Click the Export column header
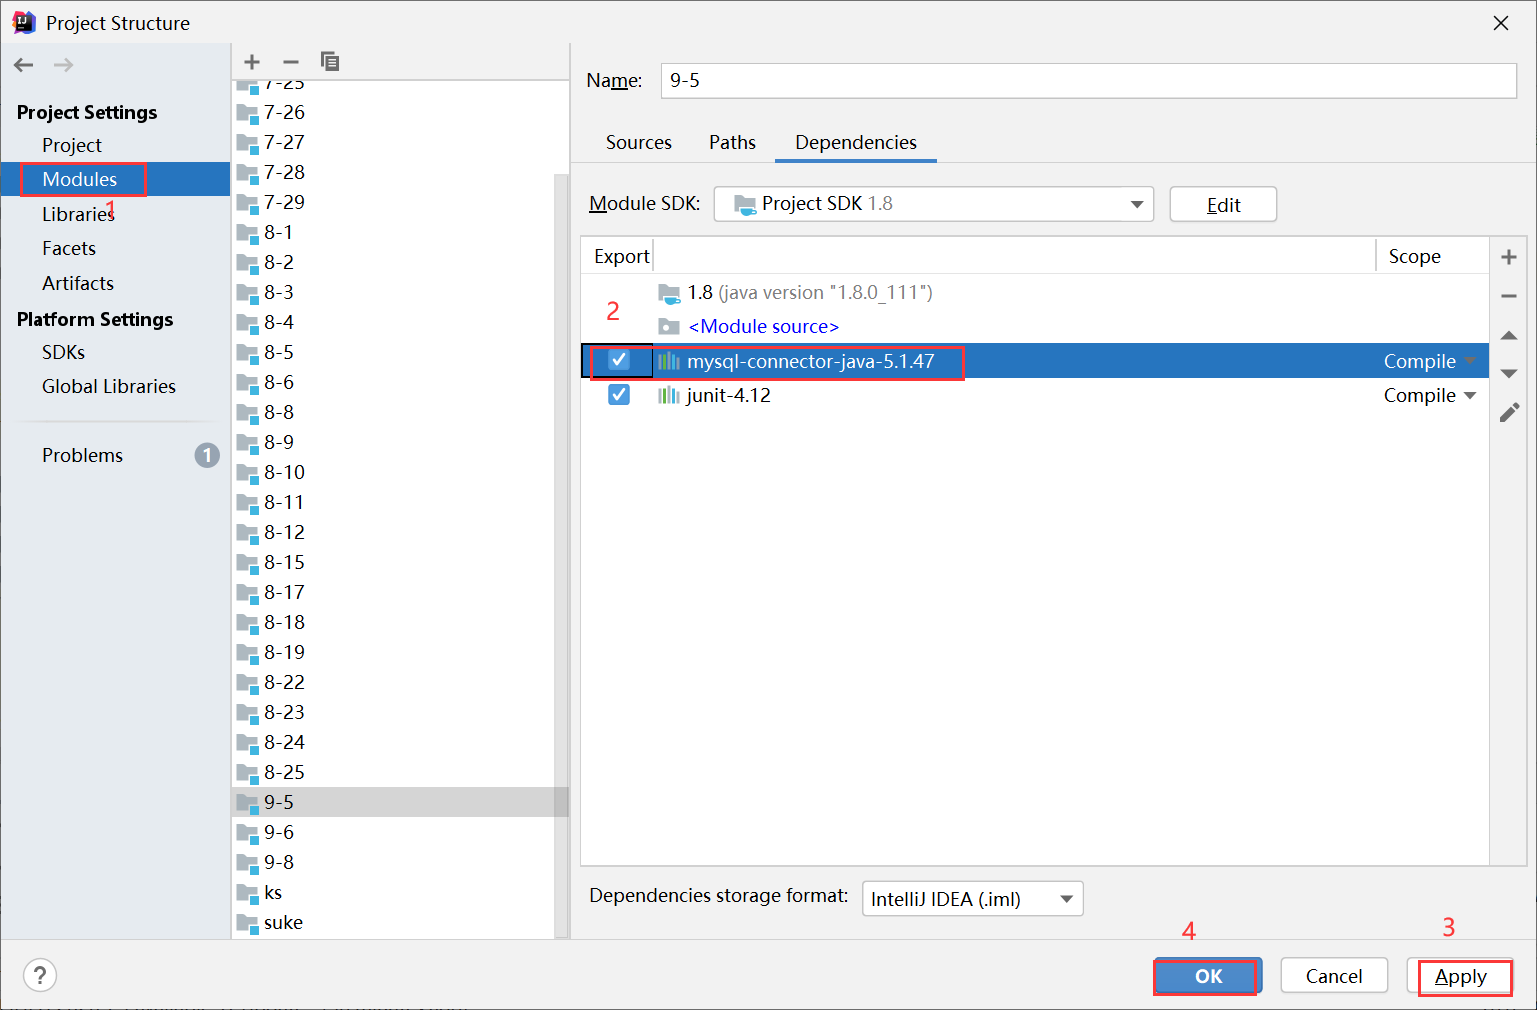 coord(622,256)
